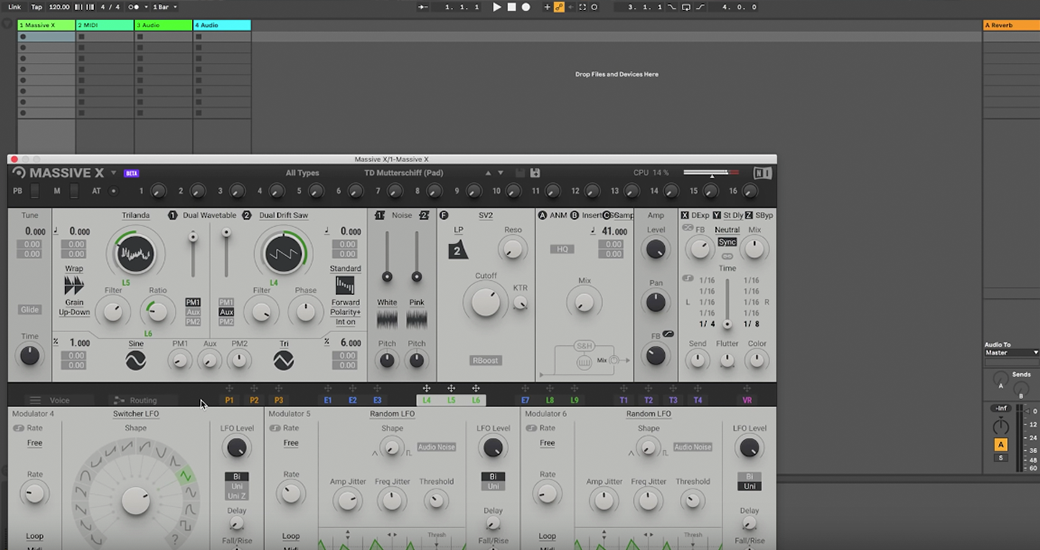
Task: Toggle delay Sync button
Action: point(727,242)
